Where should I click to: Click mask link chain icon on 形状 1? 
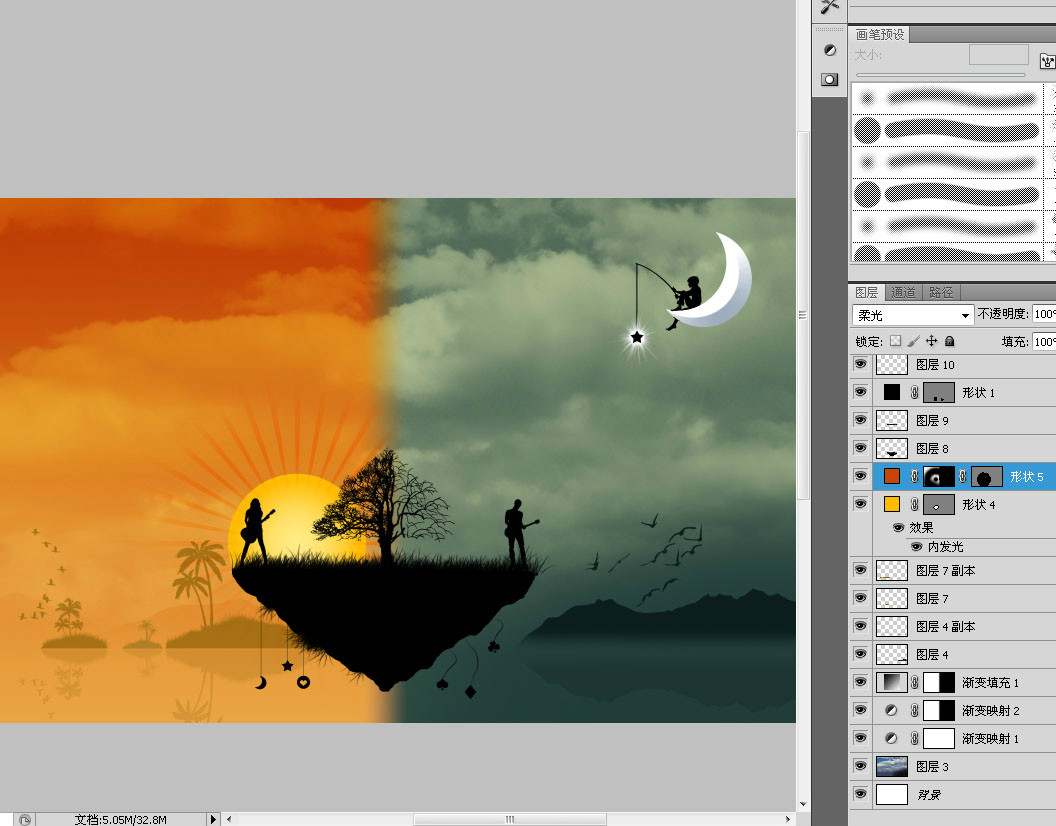915,392
